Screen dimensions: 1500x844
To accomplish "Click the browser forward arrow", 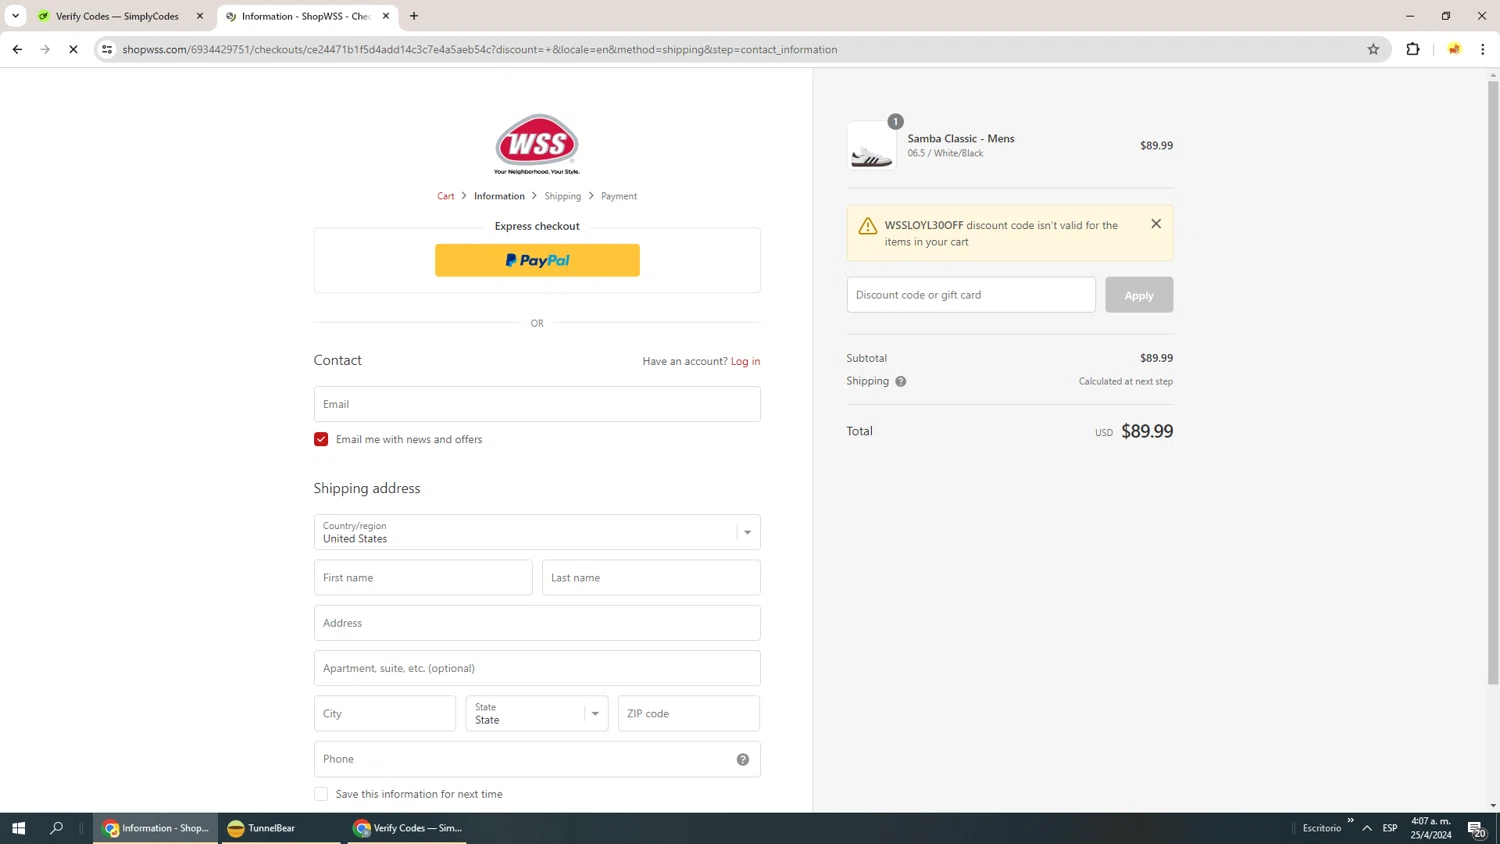I will pos(45,49).
